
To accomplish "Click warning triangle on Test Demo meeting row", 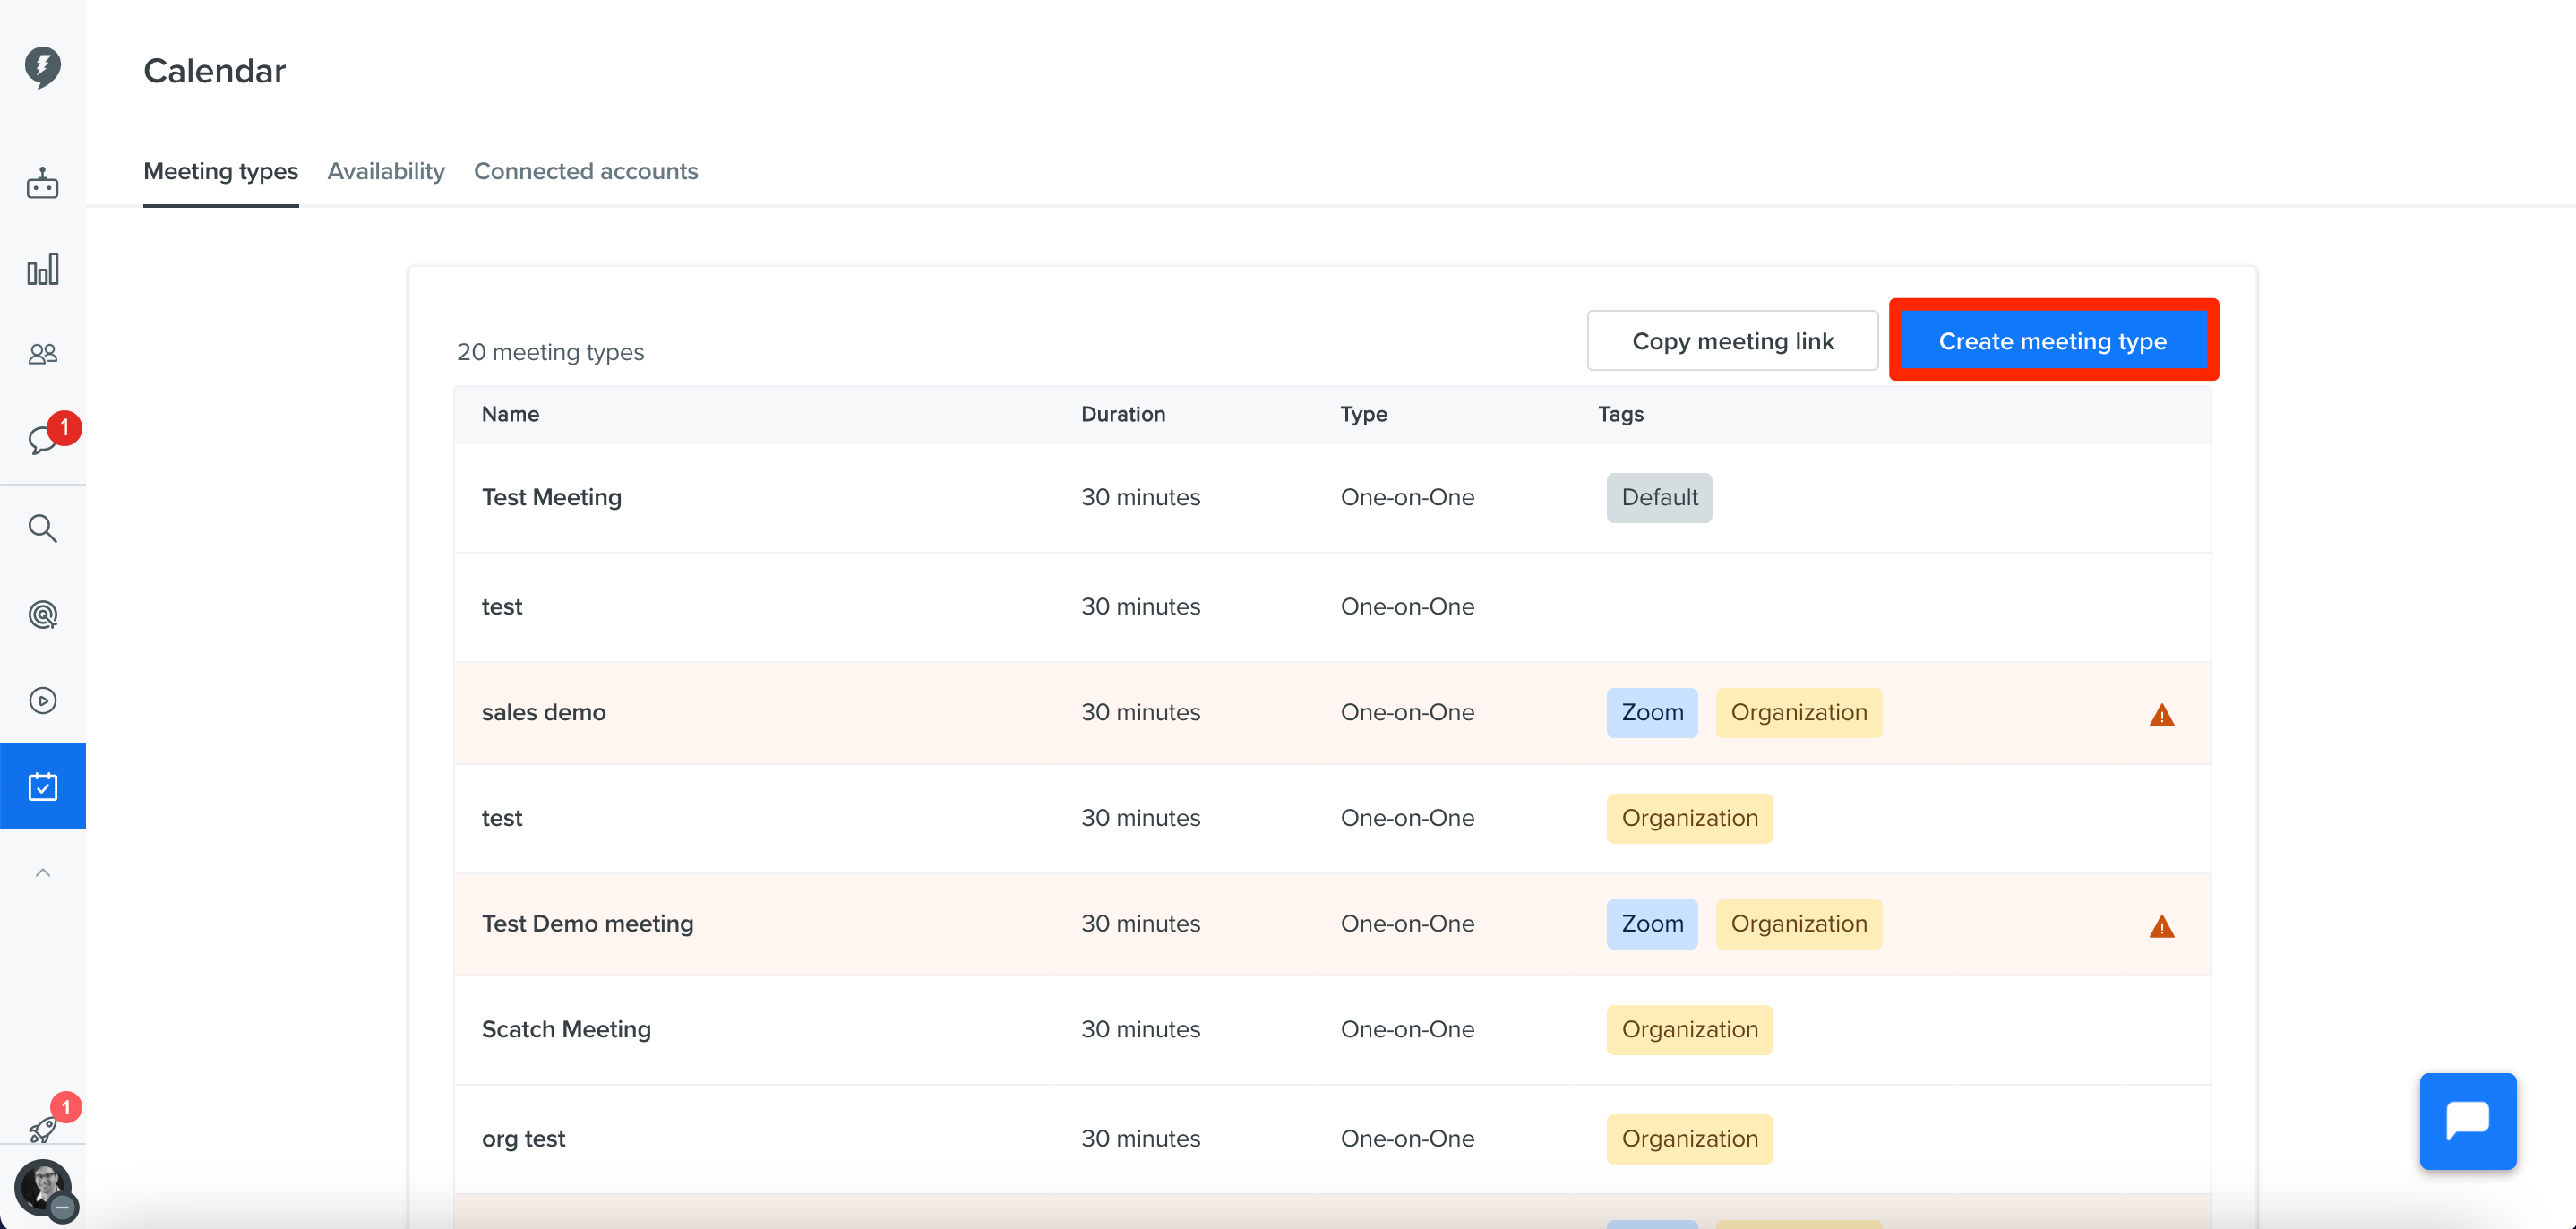I will tap(2162, 926).
